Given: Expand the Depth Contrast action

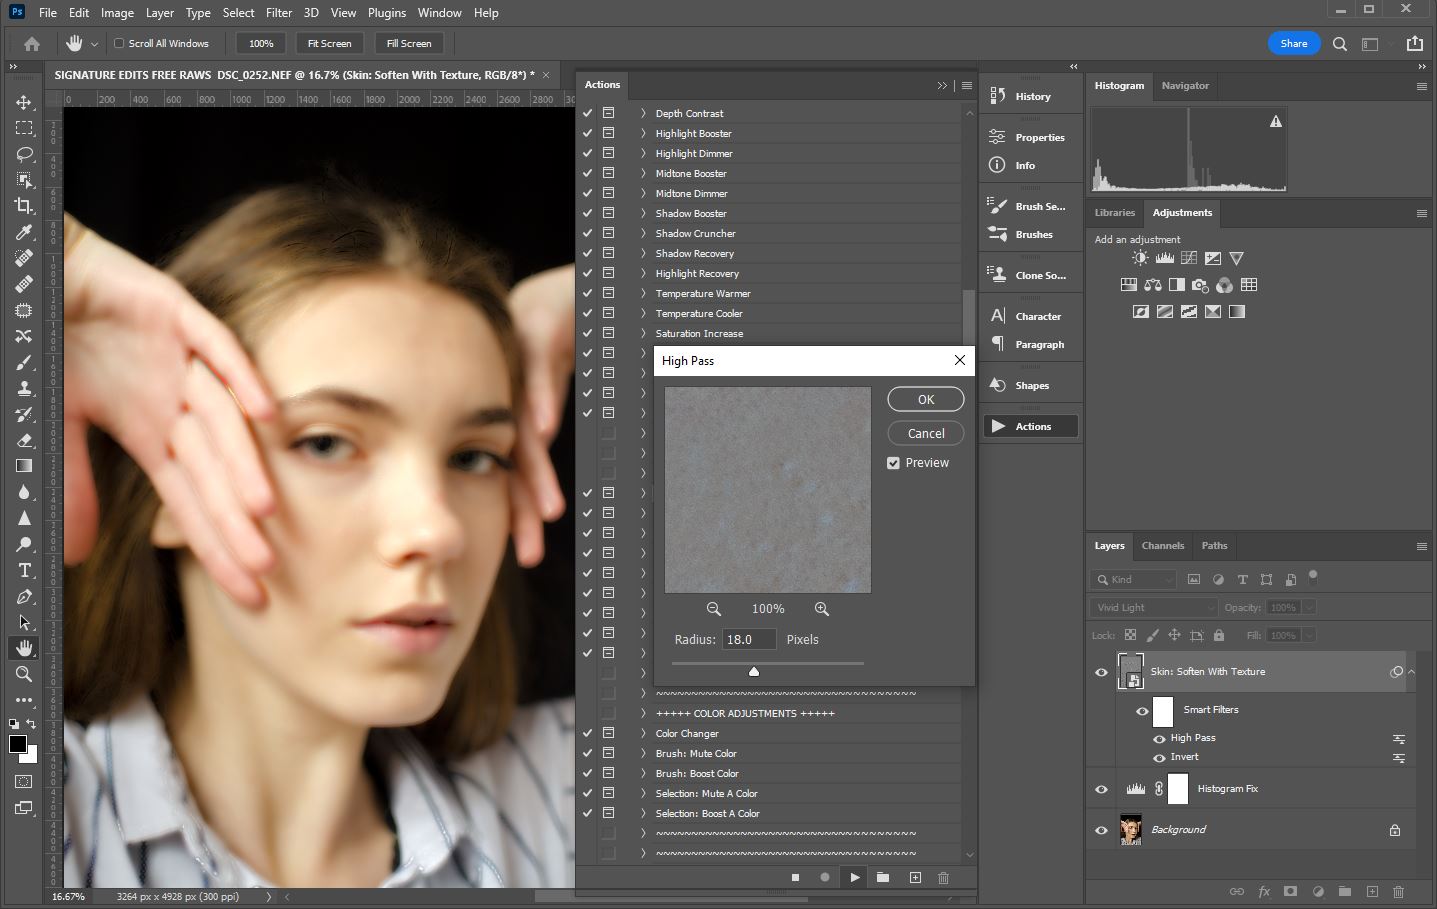Looking at the screenshot, I should 643,114.
